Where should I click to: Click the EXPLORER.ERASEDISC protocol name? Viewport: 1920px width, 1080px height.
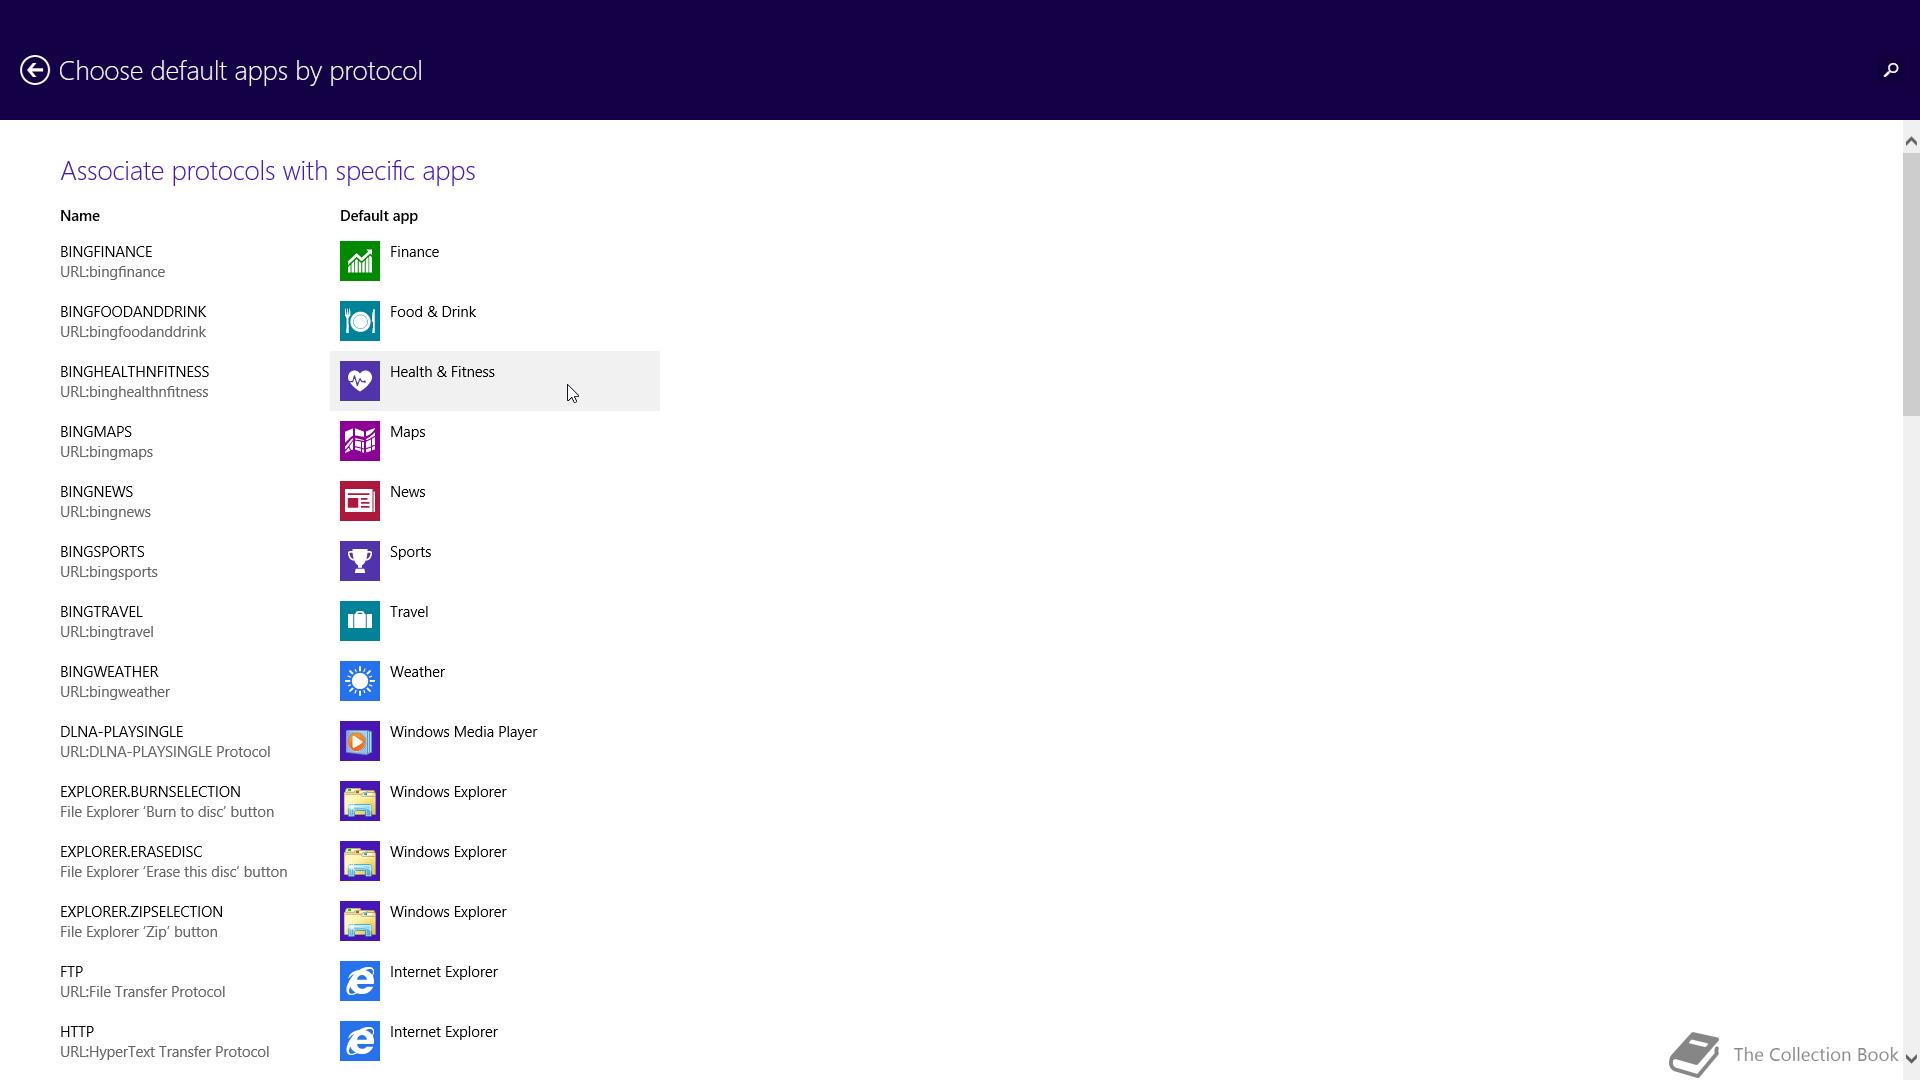coord(131,852)
